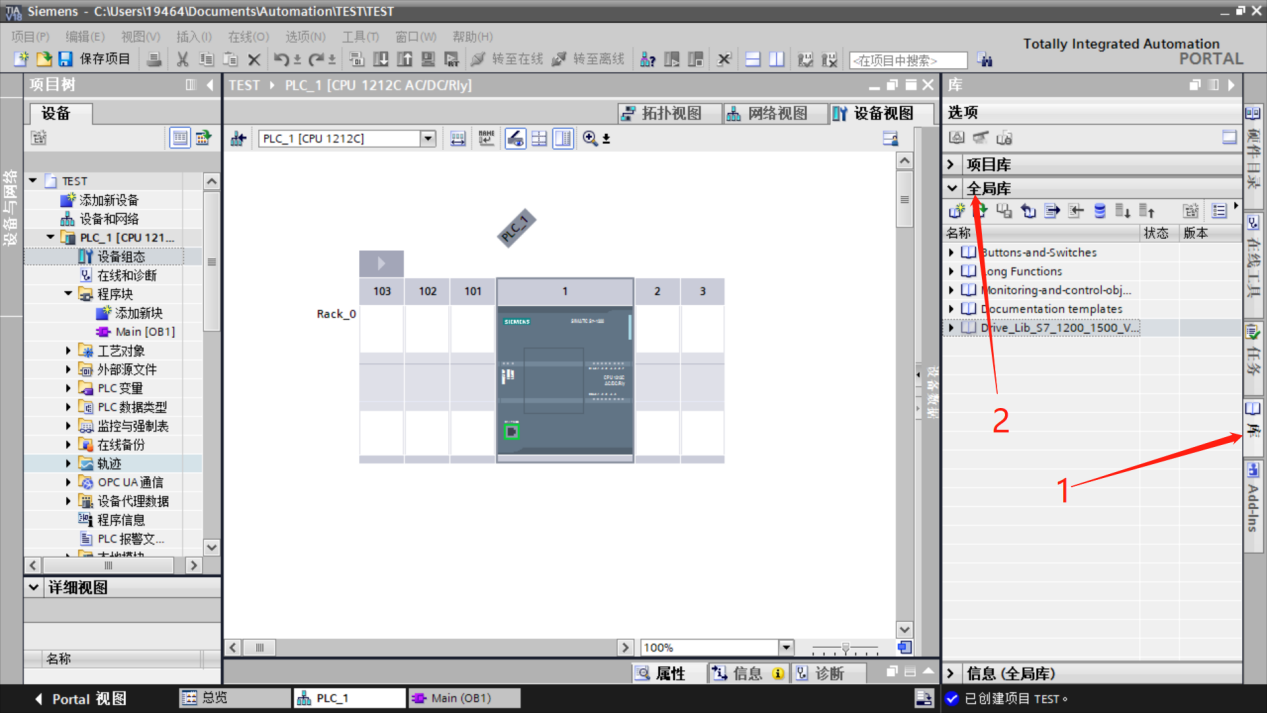Click the redo arrow icon
Viewport: 1267px width, 713px height.
(x=315, y=60)
